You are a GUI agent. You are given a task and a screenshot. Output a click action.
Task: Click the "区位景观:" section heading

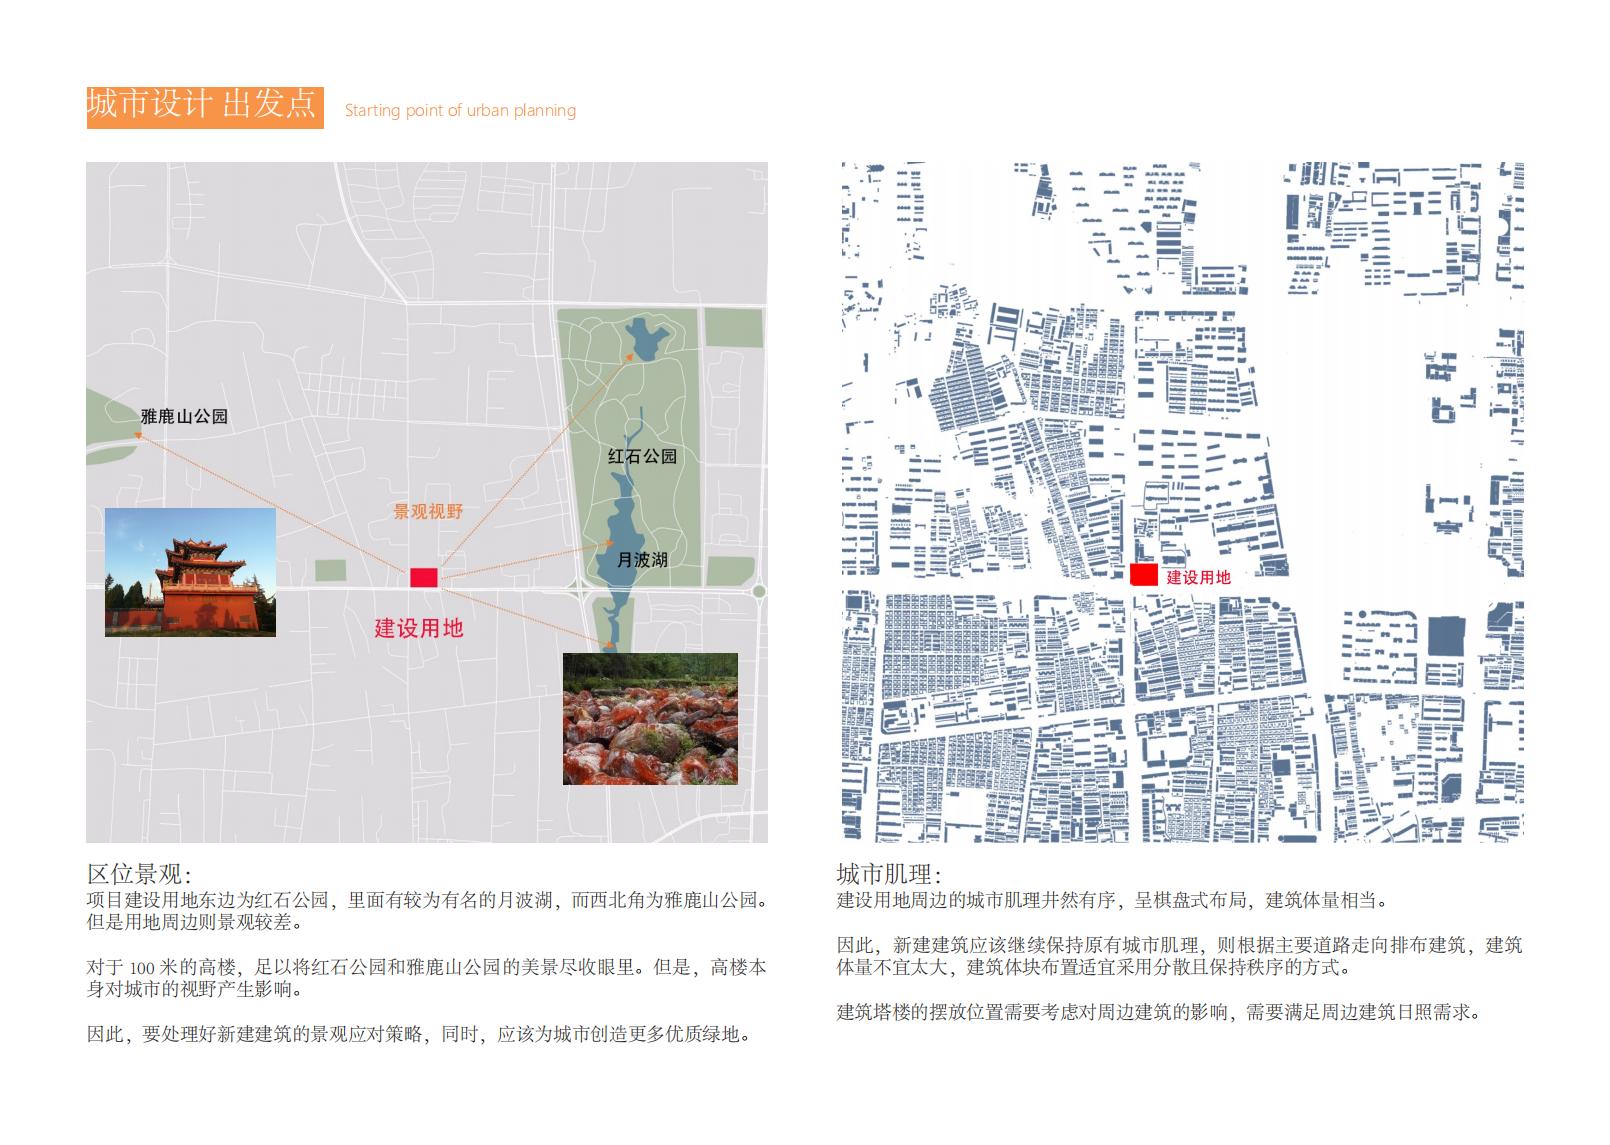(x=138, y=875)
